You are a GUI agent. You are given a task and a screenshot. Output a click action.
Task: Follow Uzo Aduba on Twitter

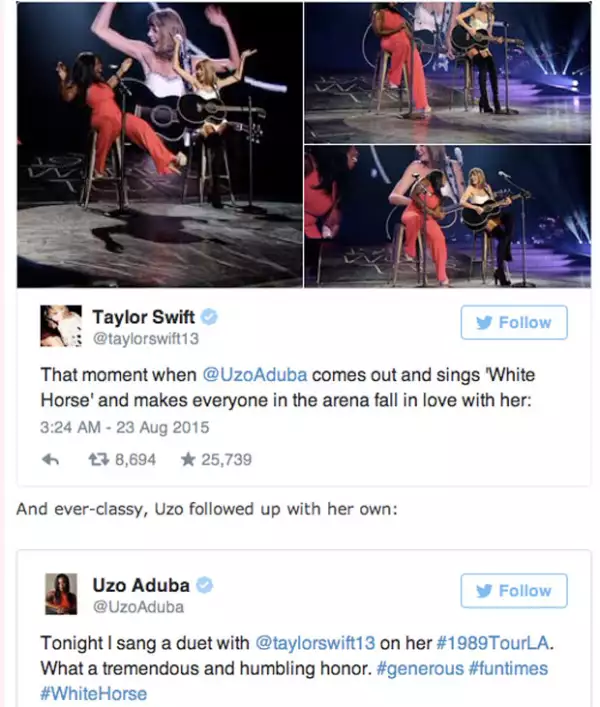pos(514,591)
